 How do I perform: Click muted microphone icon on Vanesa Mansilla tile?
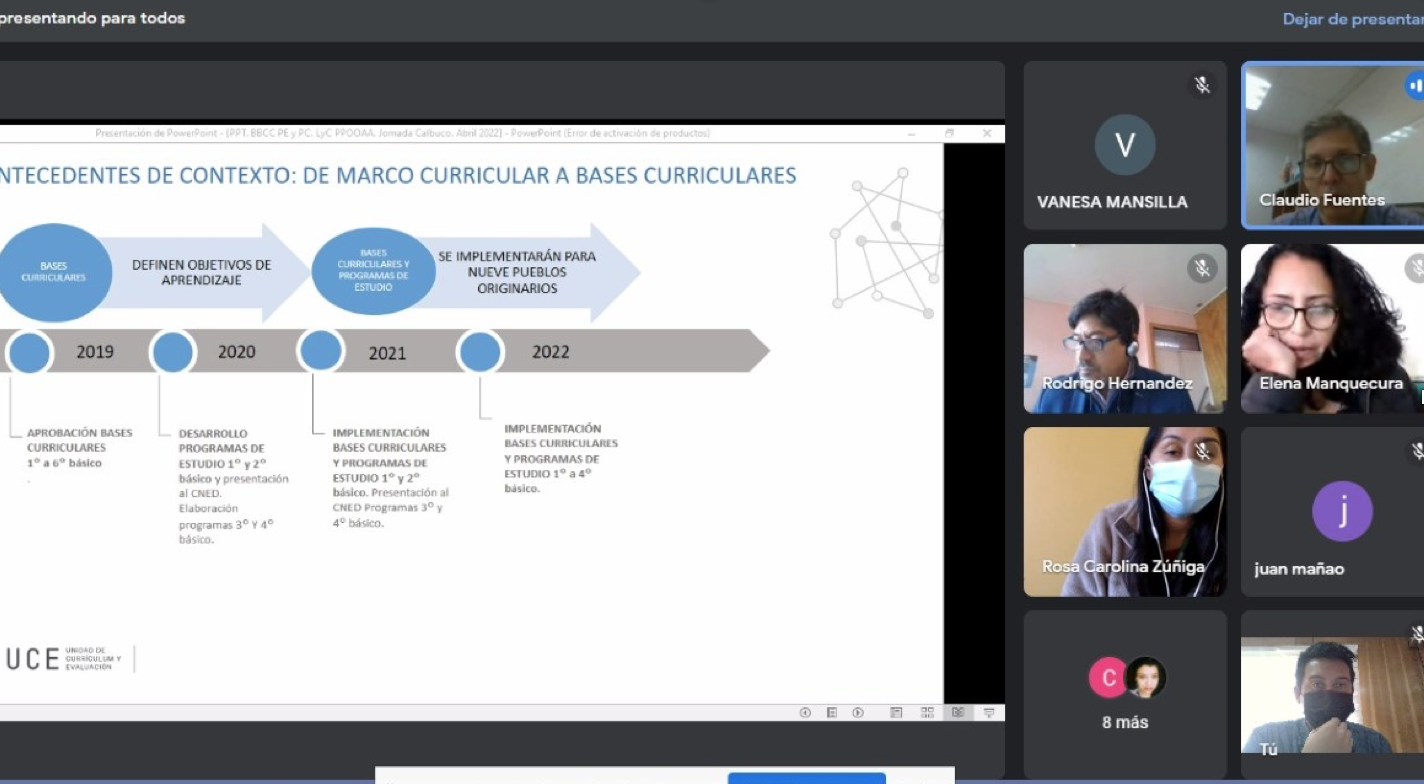1202,86
